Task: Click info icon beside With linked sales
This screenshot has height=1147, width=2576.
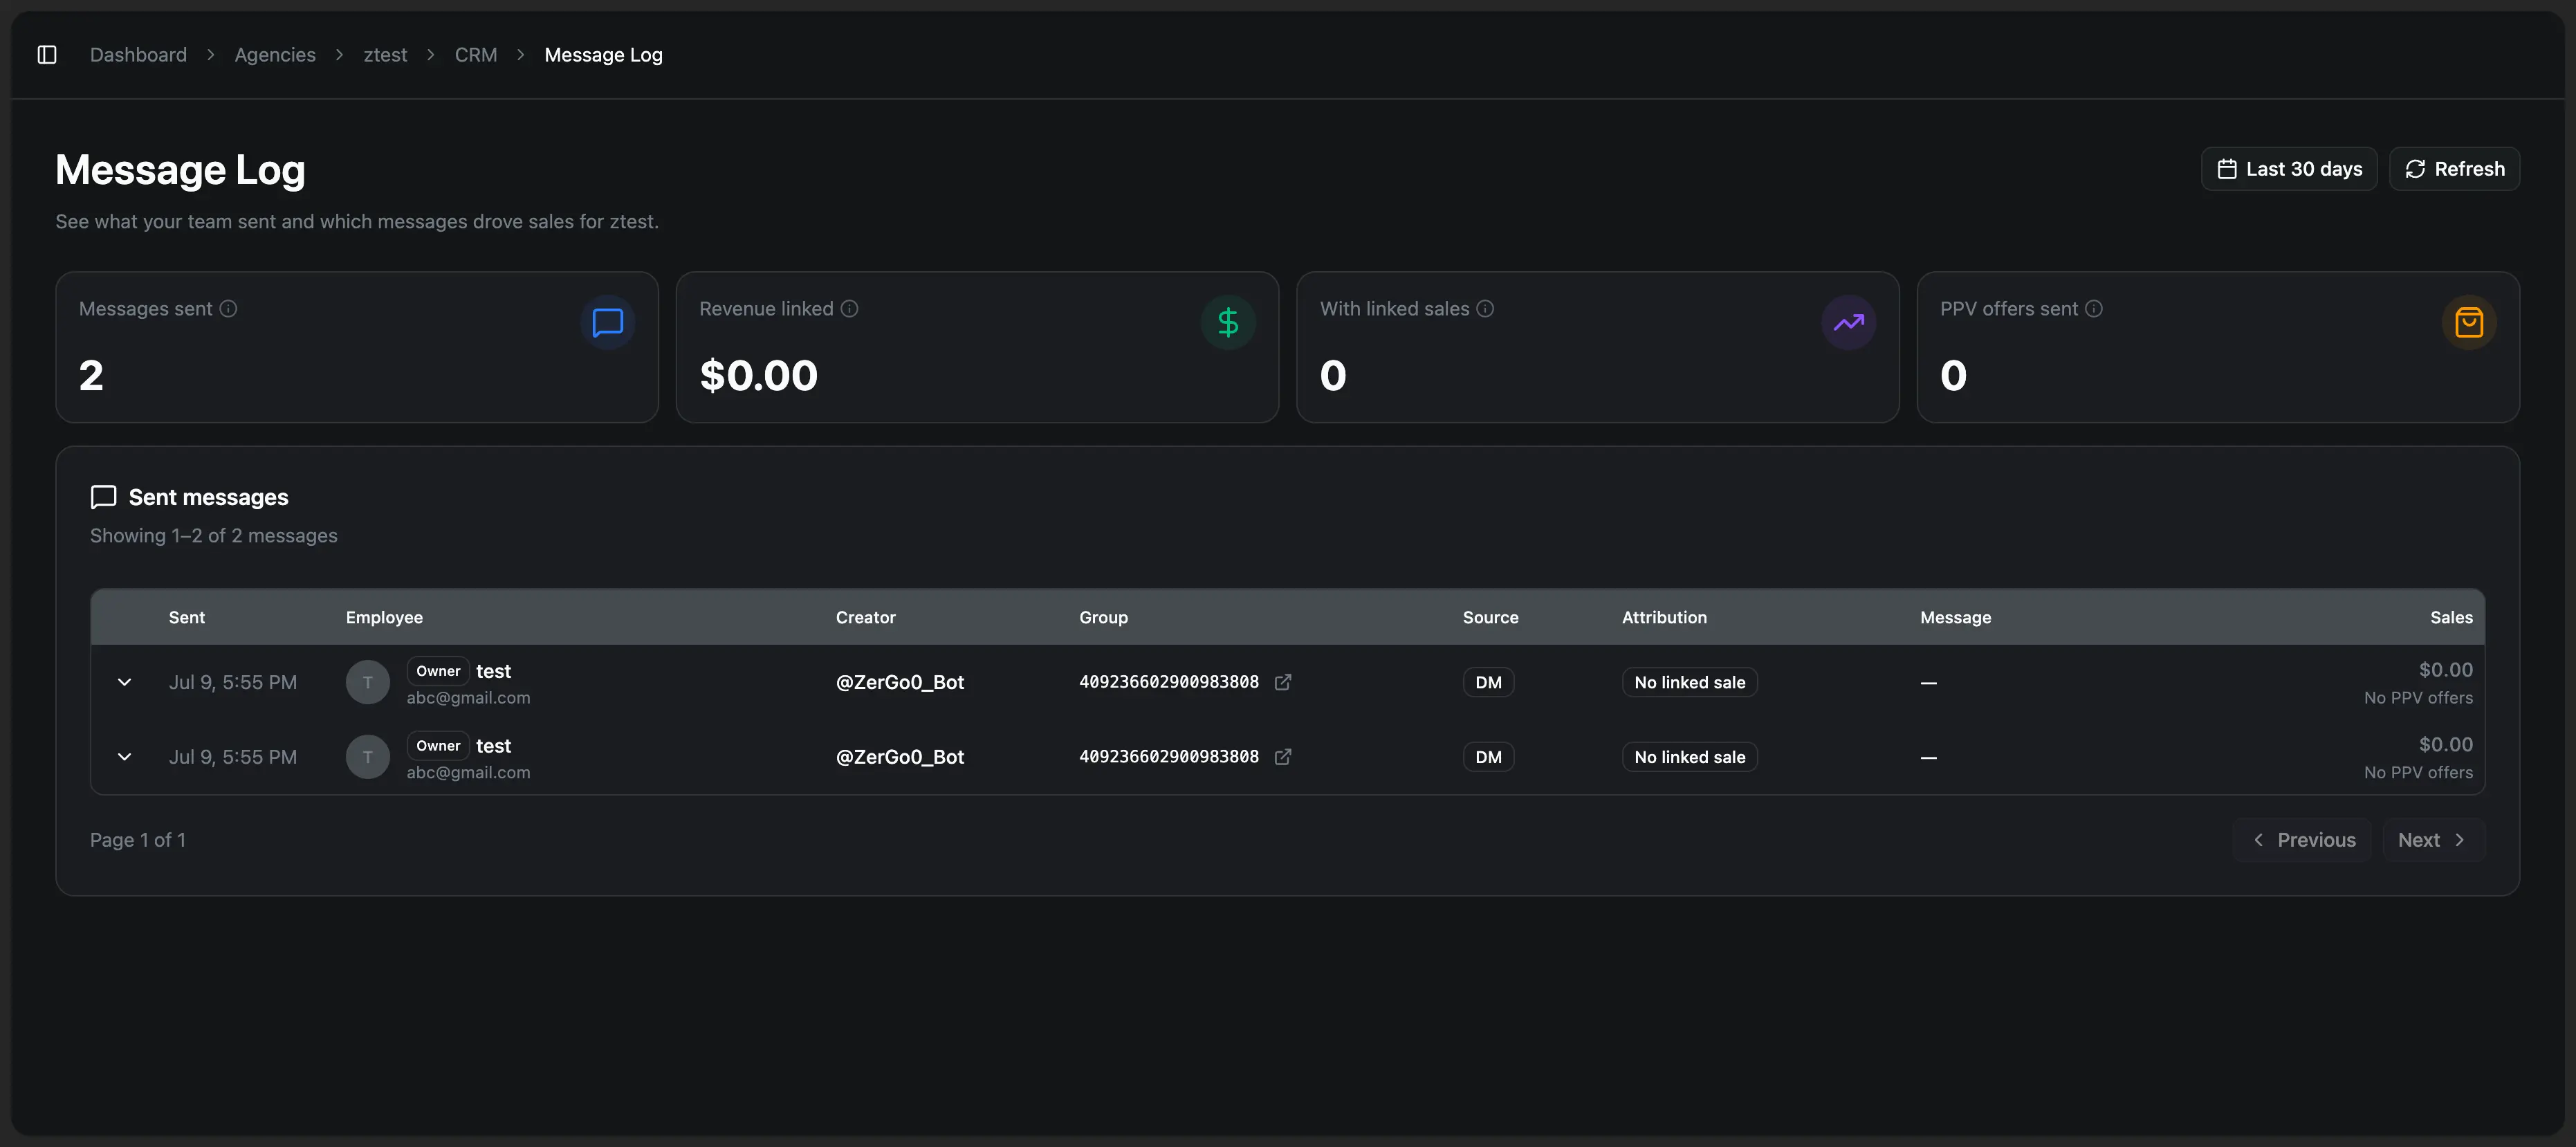Action: 1485,309
